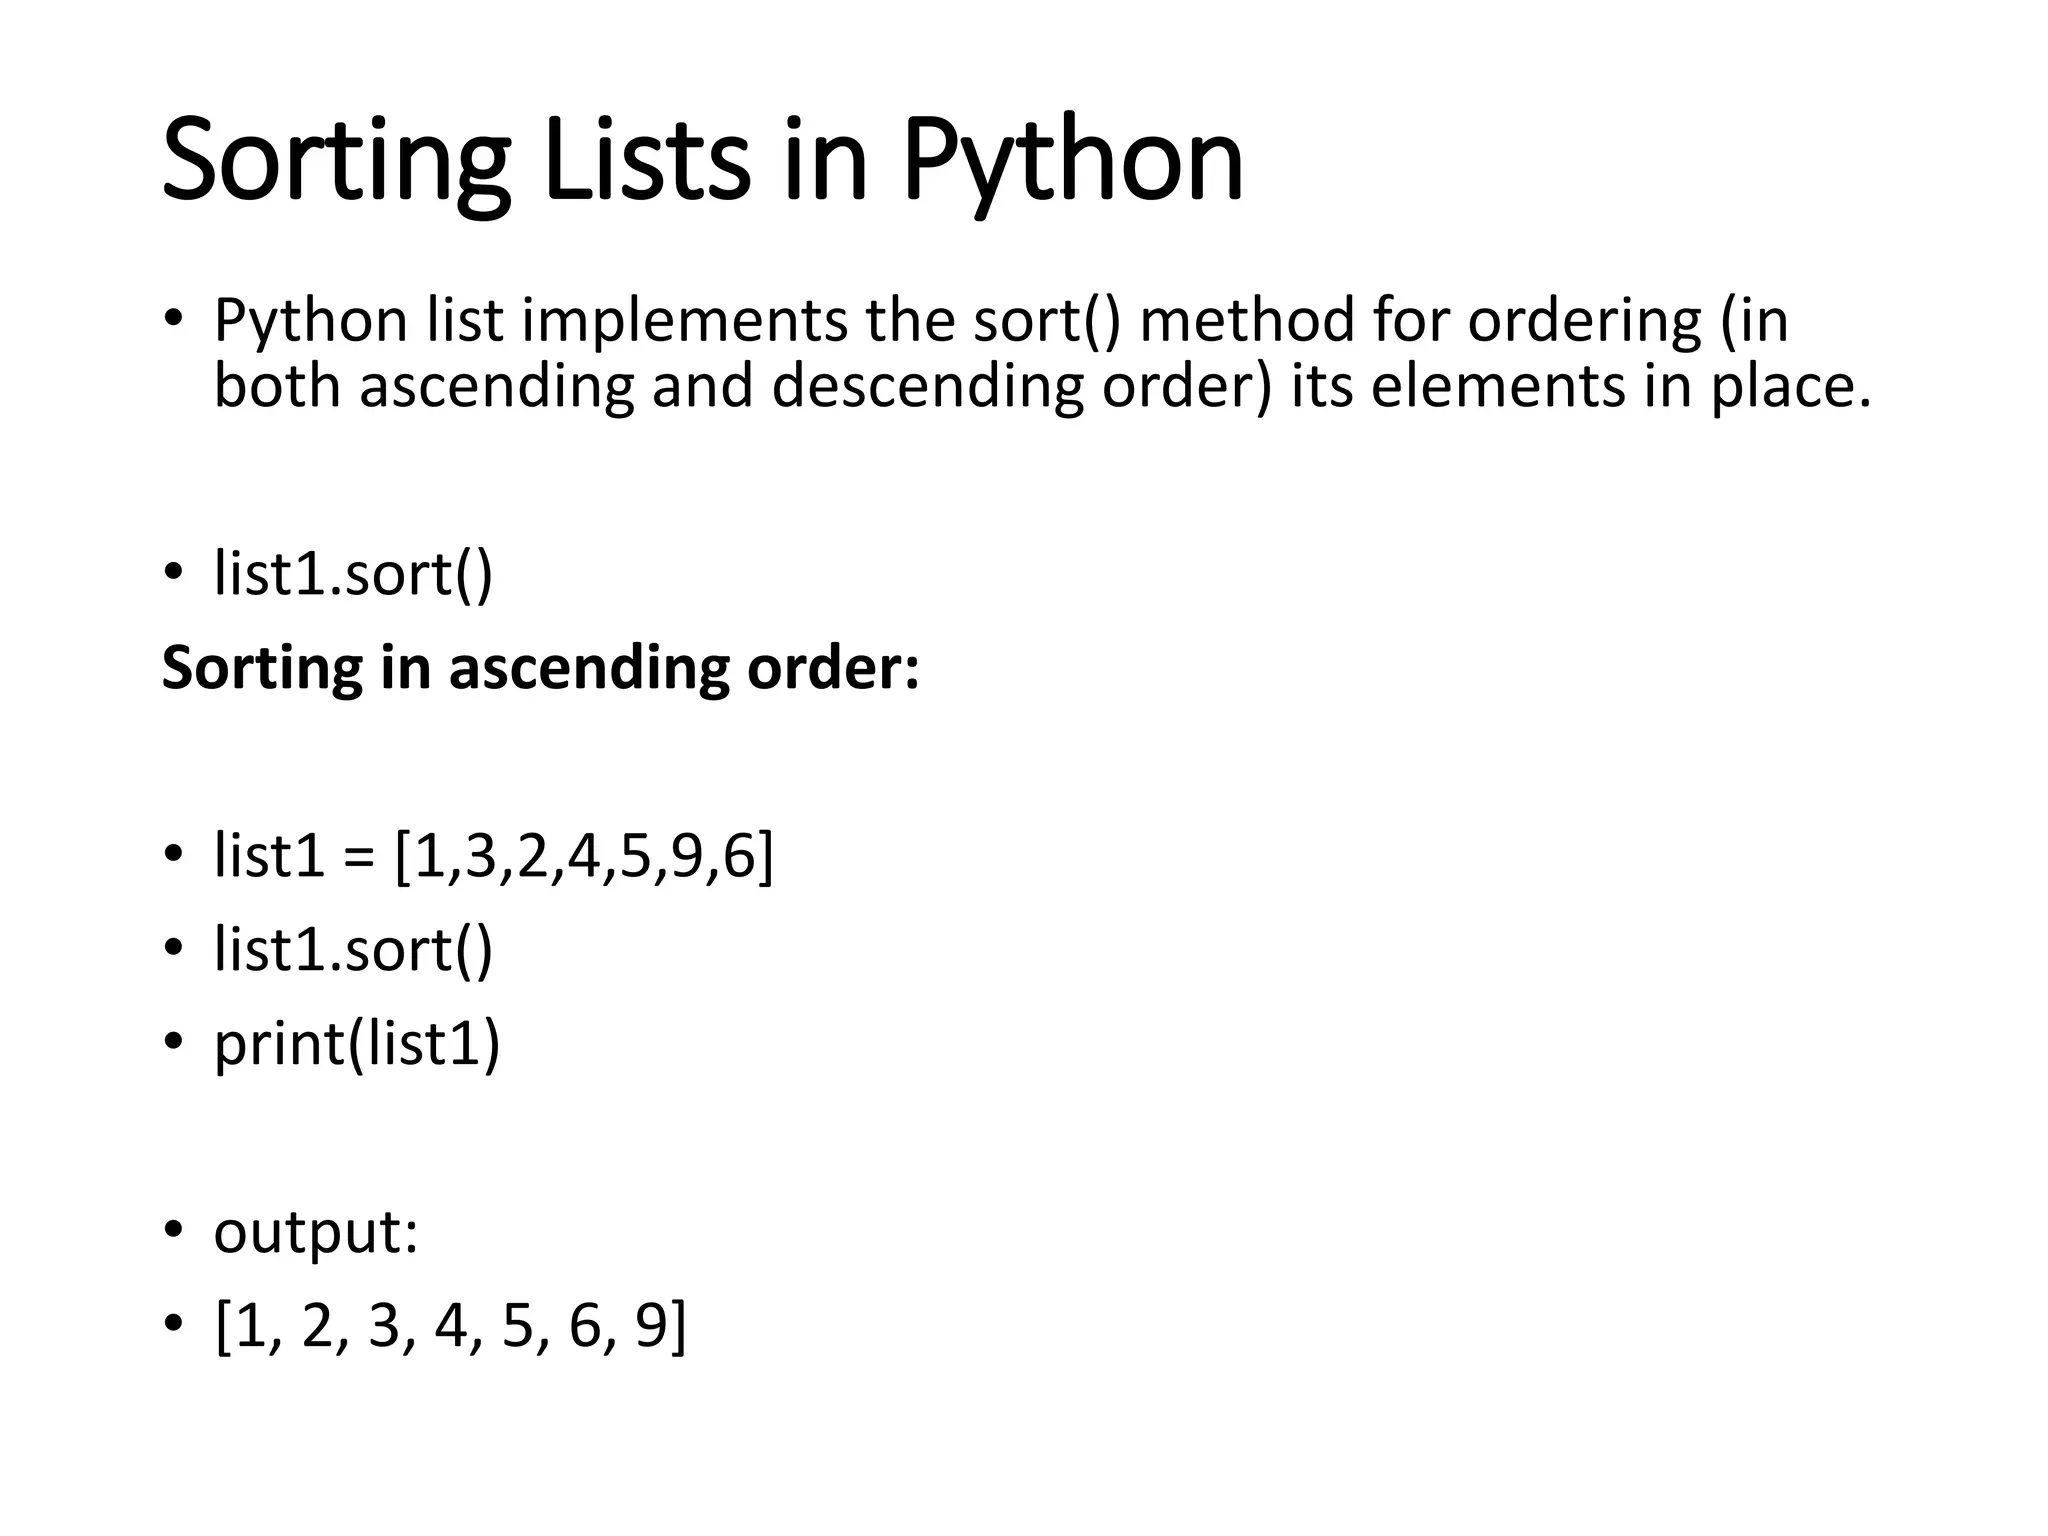Click the "print(list1)" line
This screenshot has height=1536, width=2048.
[x=357, y=1043]
